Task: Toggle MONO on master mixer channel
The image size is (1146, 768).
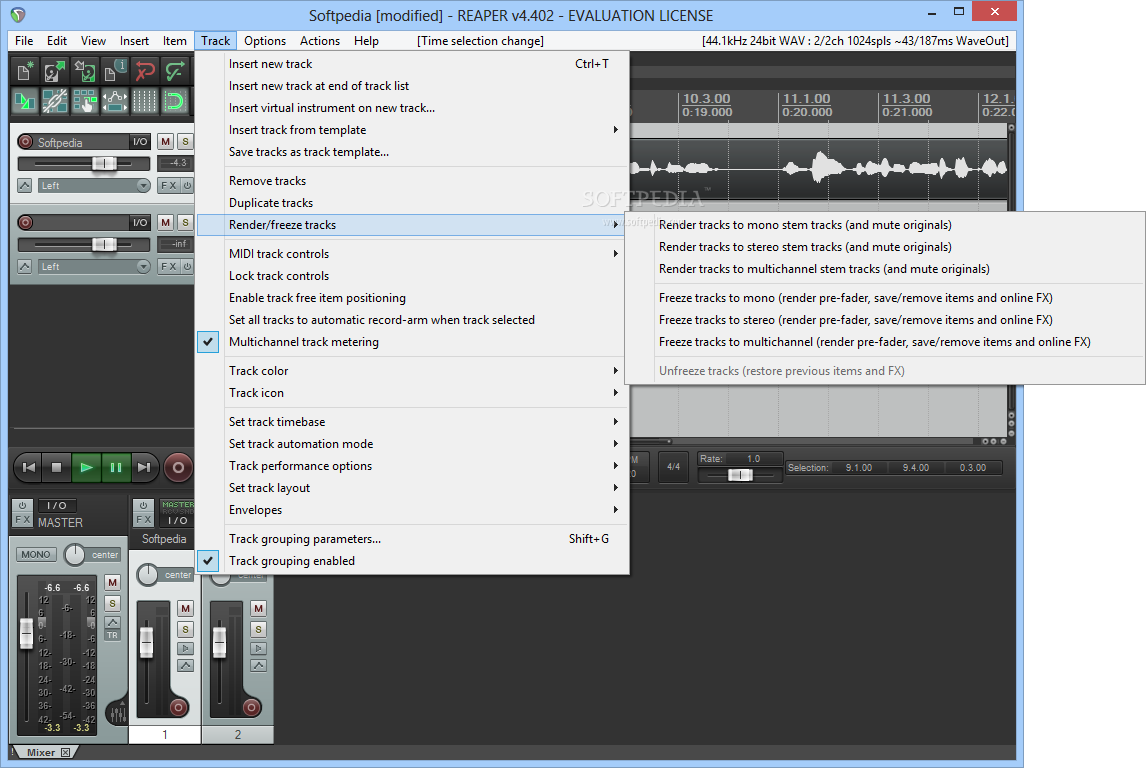Action: point(36,555)
